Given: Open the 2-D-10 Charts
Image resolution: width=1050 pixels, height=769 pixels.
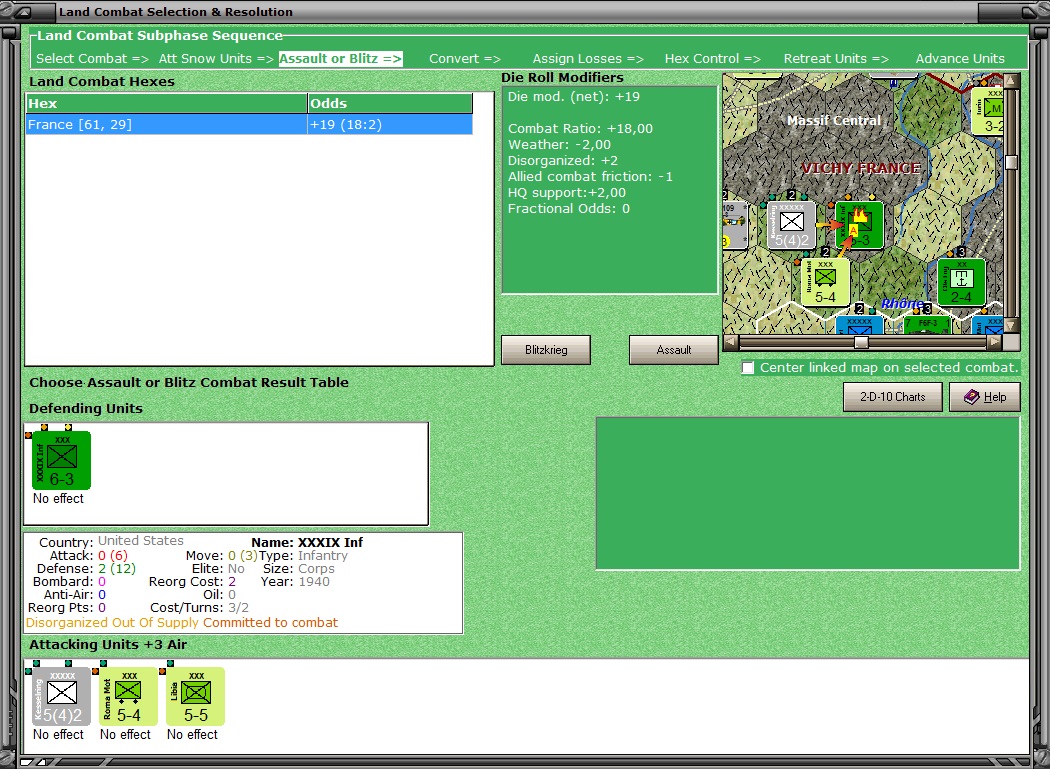Looking at the screenshot, I should tap(893, 397).
